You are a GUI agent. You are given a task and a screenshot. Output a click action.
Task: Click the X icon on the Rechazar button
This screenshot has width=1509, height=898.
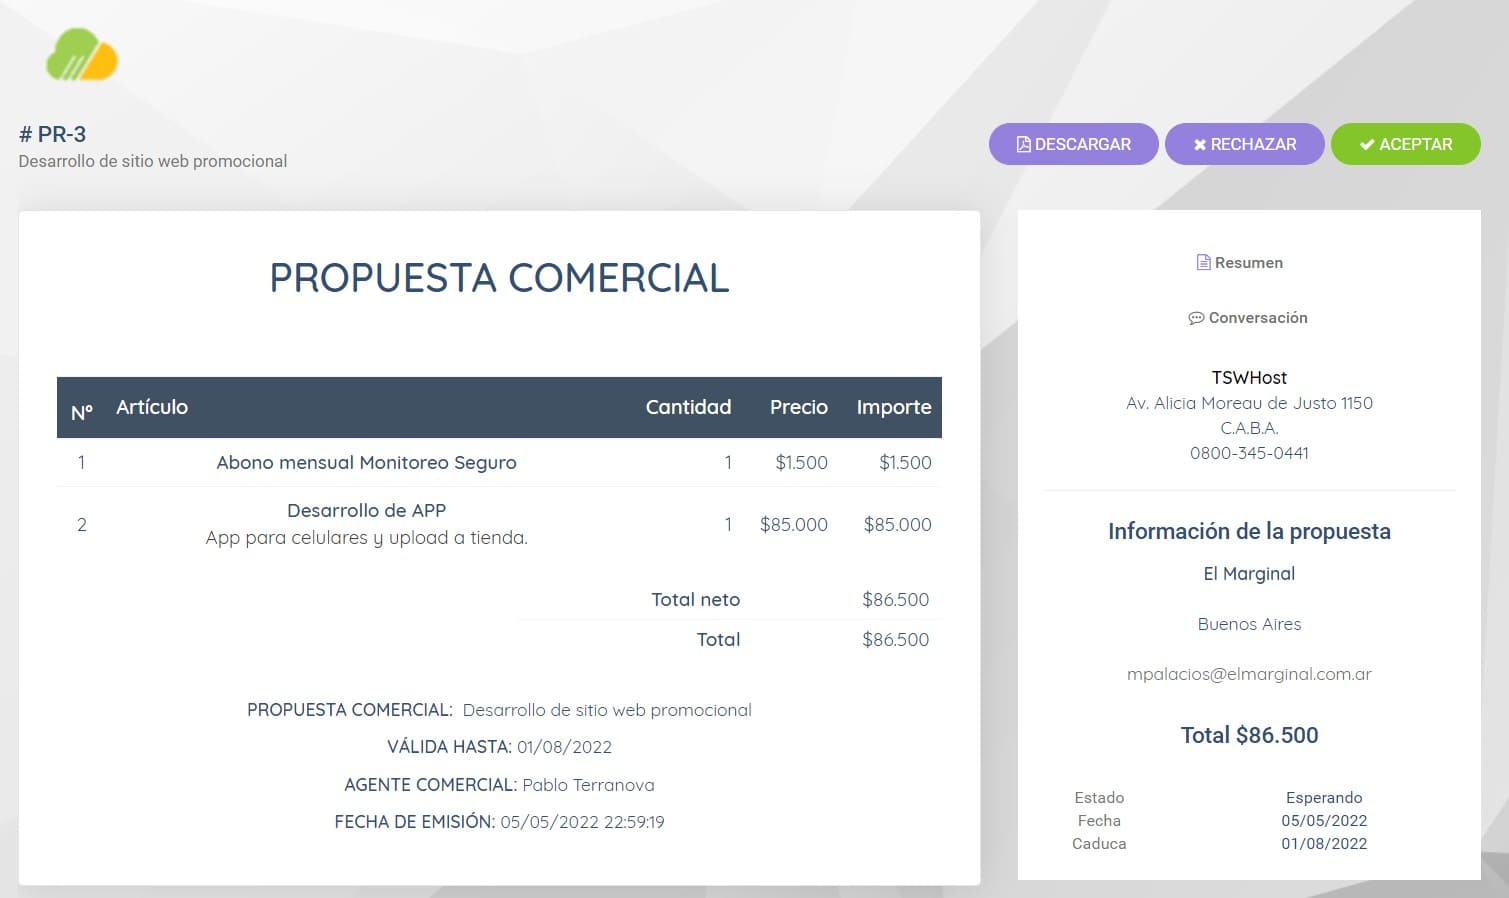click(1200, 145)
